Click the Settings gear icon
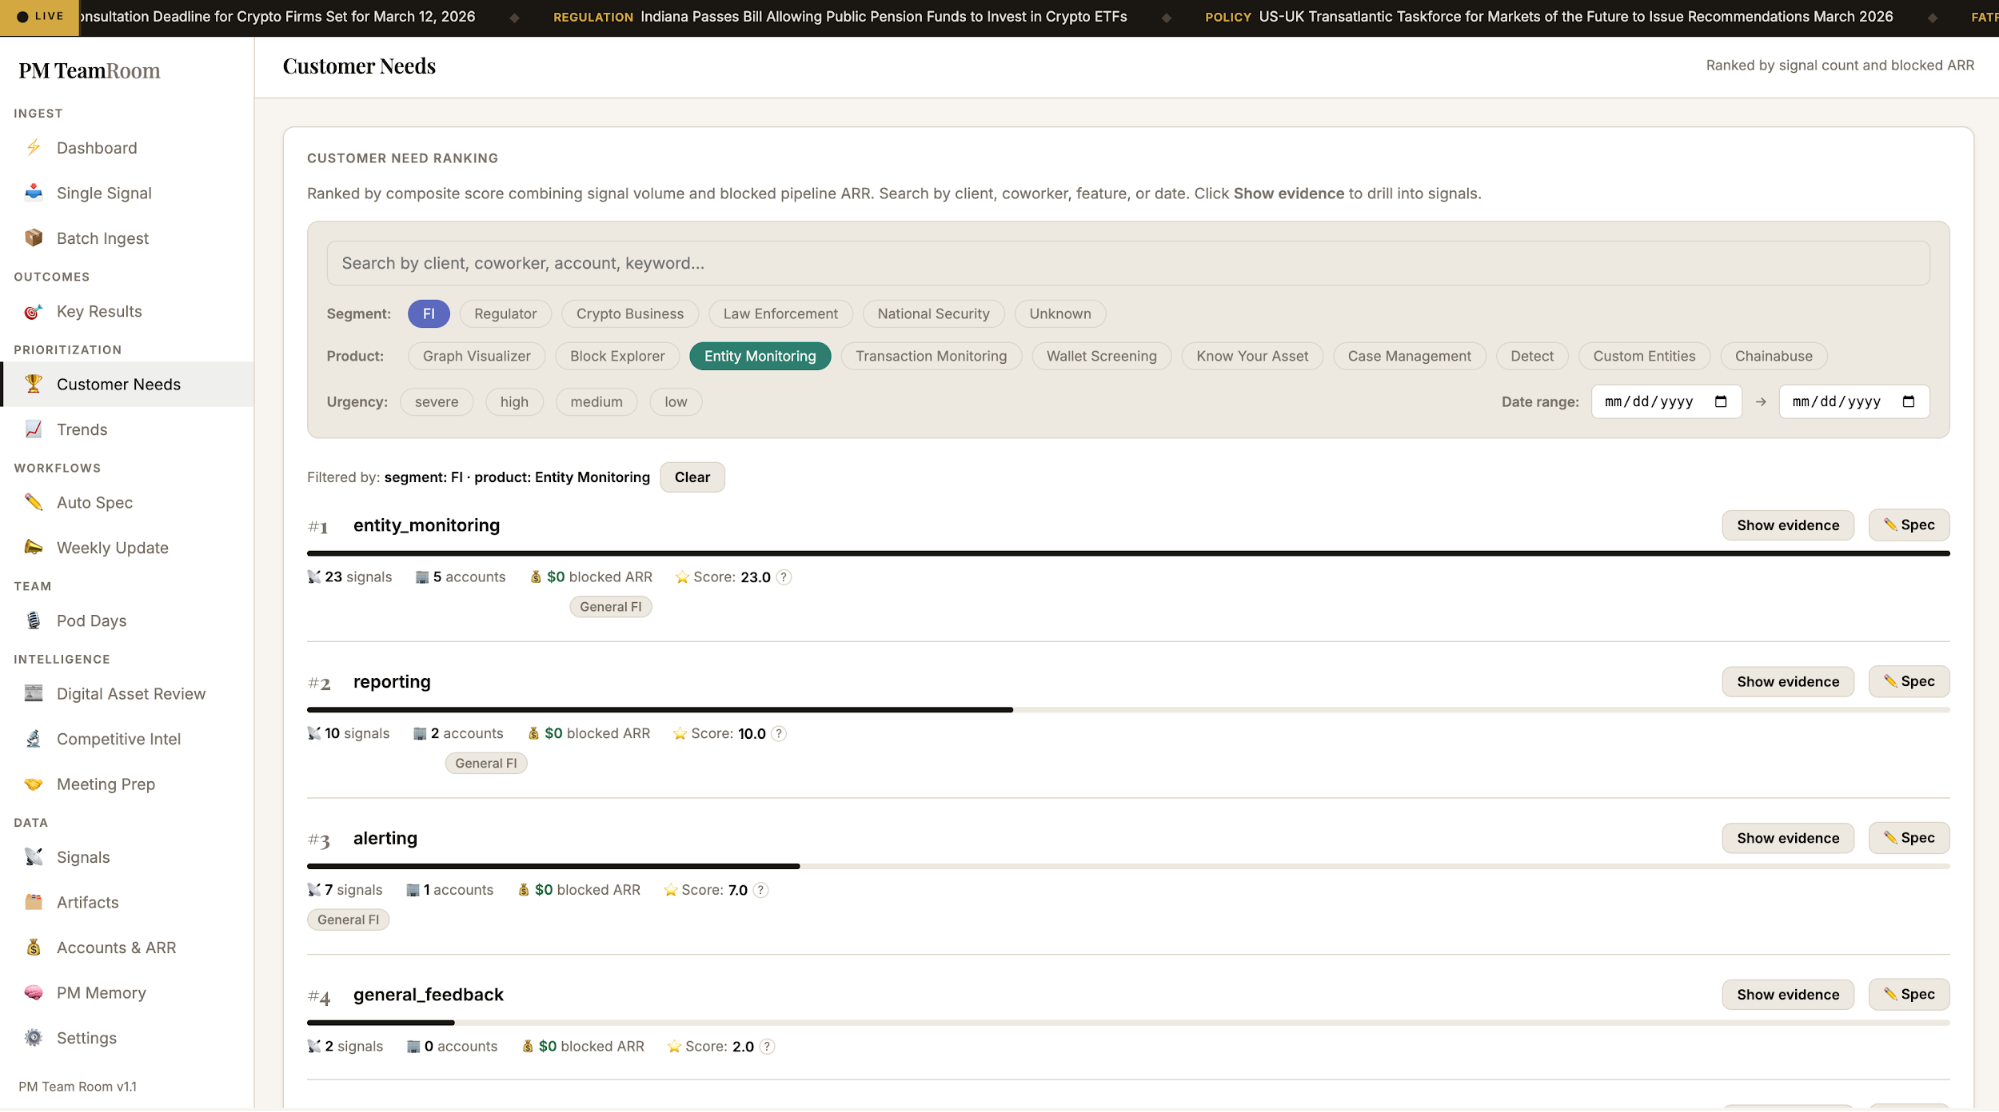The image size is (1999, 1112). (x=33, y=1038)
